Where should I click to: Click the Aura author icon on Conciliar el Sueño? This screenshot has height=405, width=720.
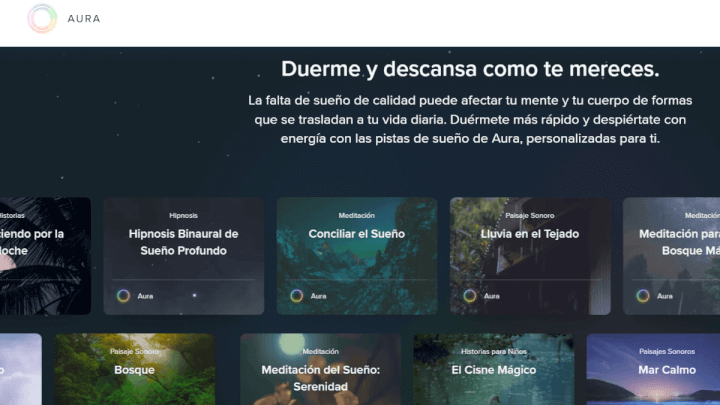pyautogui.click(x=297, y=296)
